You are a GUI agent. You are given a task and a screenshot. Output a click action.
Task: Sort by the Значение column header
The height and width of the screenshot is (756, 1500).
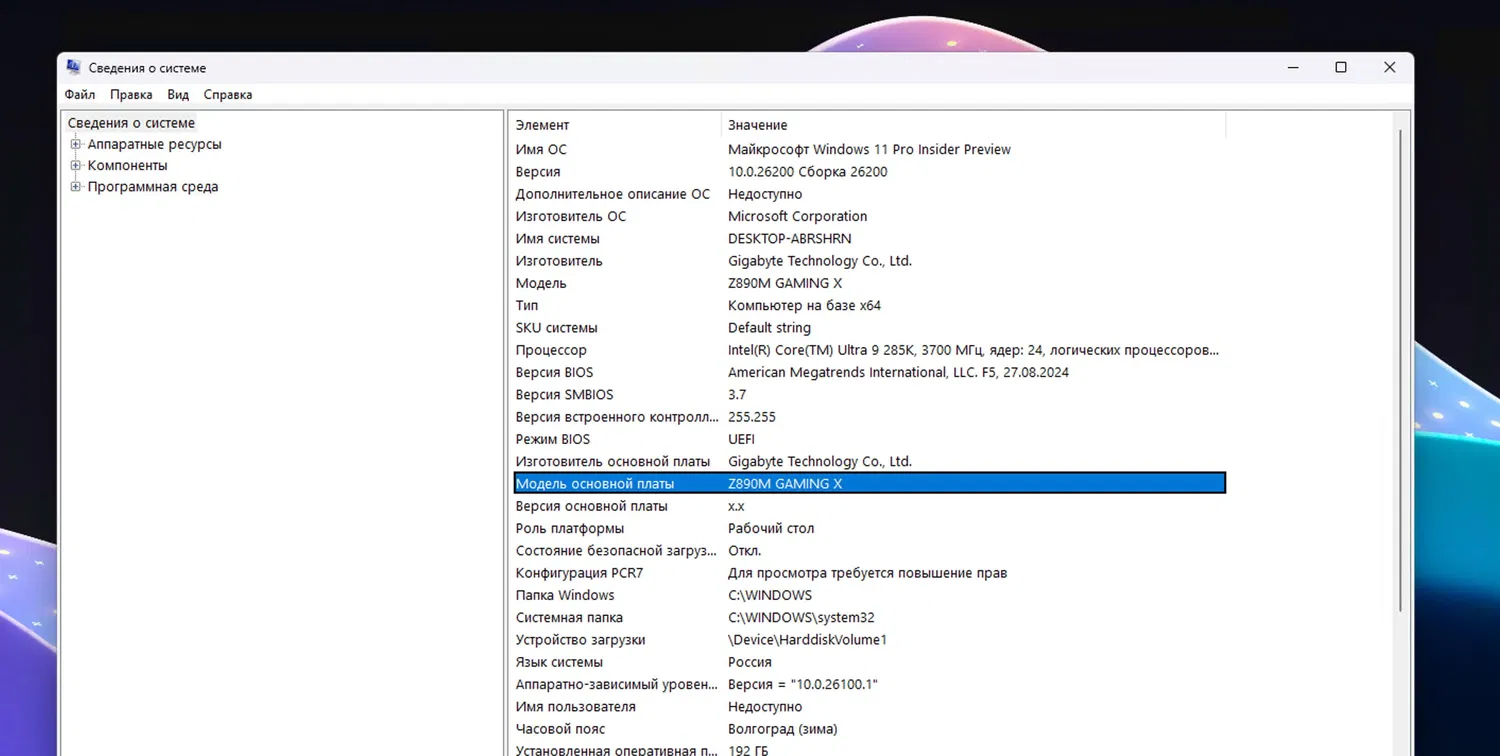point(973,125)
